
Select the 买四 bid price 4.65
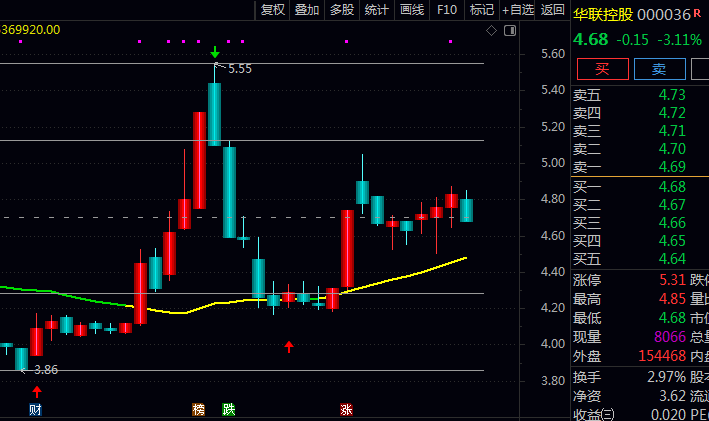click(x=672, y=241)
